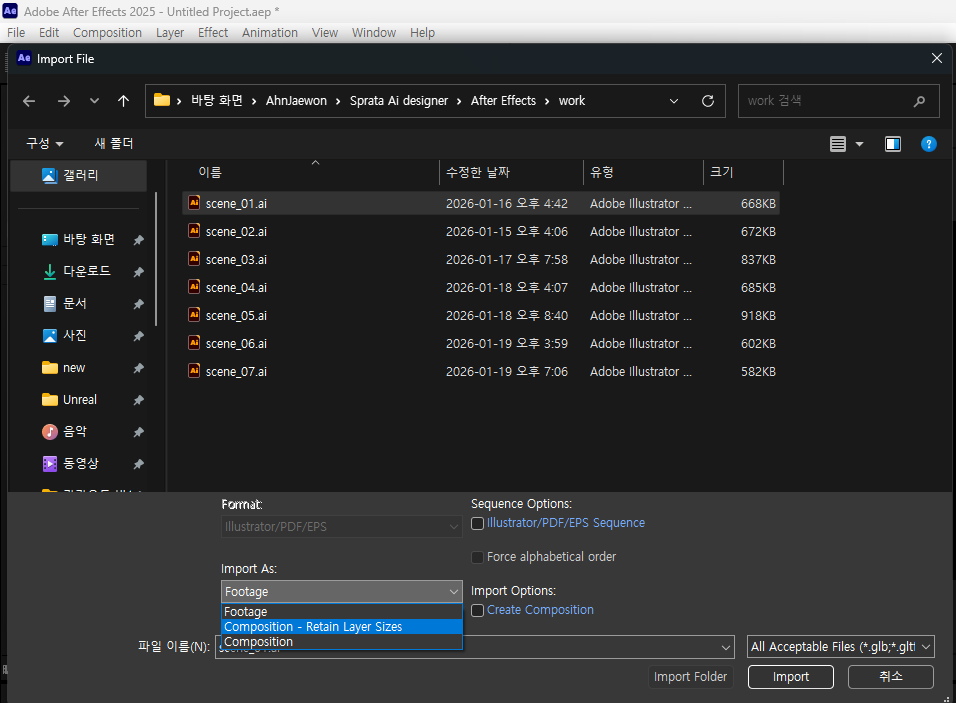This screenshot has width=956, height=703.
Task: Select scene_04.ai file
Action: pos(480,288)
